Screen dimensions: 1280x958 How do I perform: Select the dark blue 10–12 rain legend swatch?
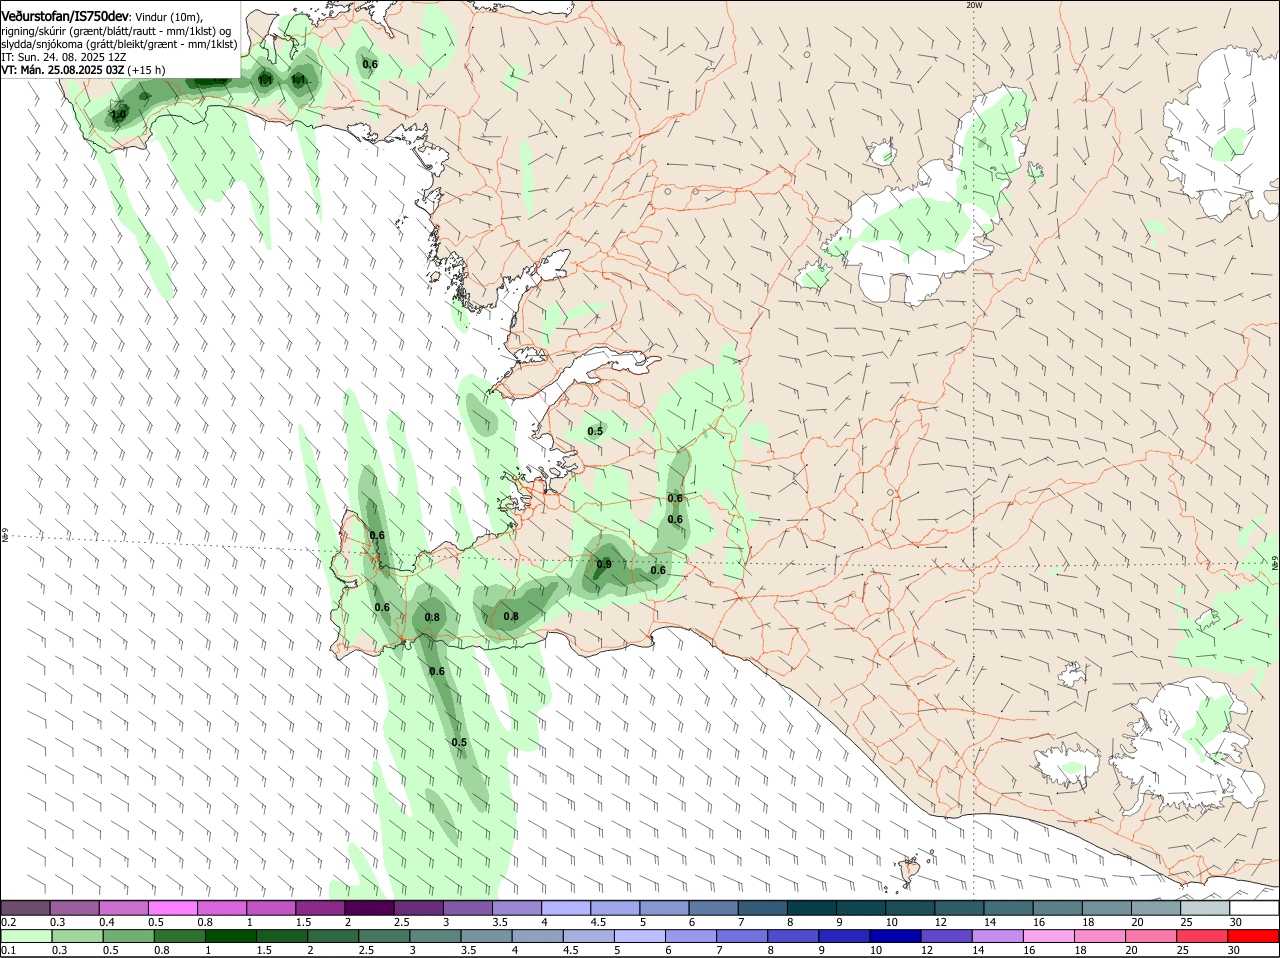[x=894, y=937]
